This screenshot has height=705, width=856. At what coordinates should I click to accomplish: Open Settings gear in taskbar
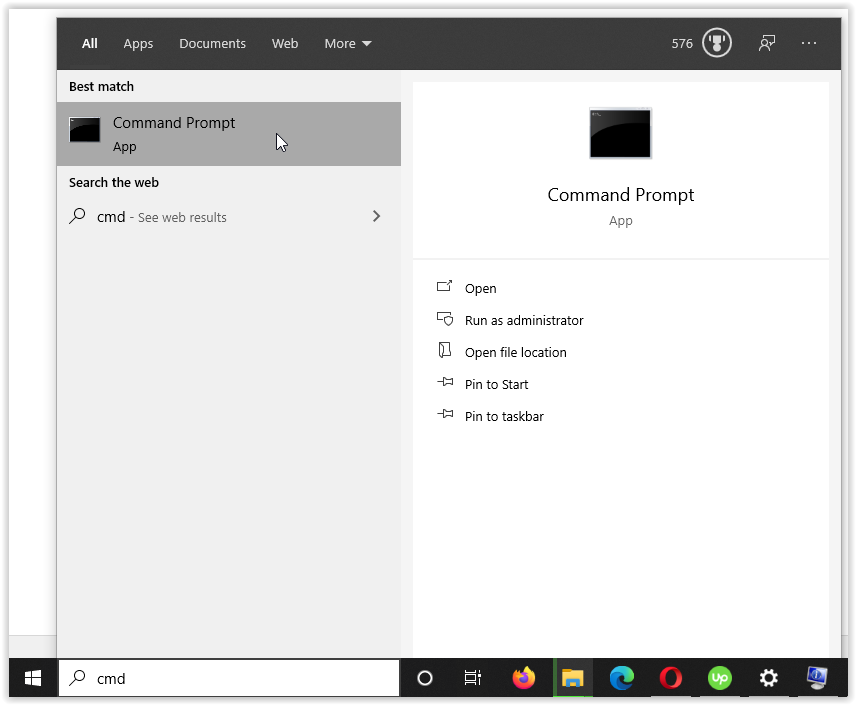768,678
